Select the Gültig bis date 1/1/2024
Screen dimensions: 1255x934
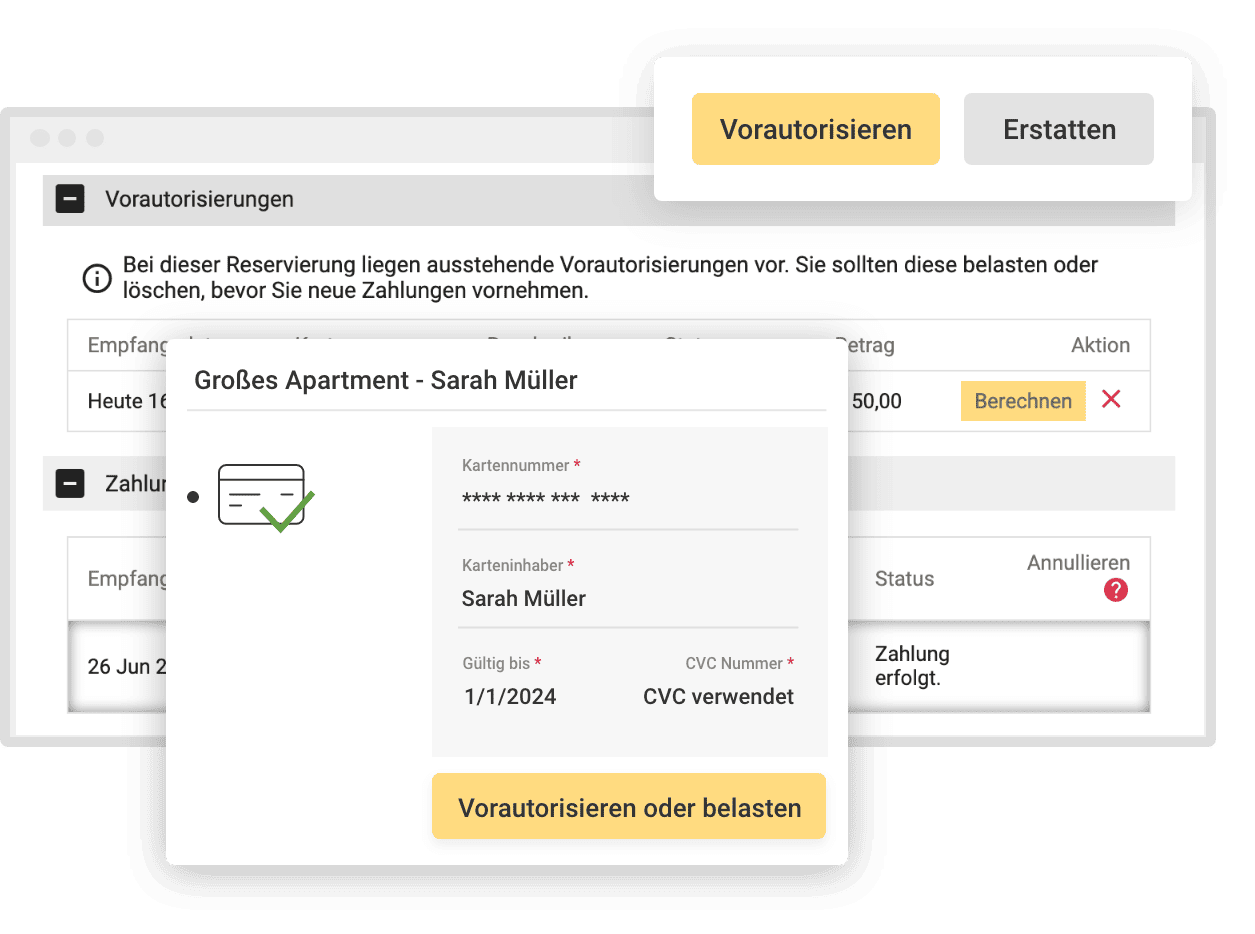point(510,697)
